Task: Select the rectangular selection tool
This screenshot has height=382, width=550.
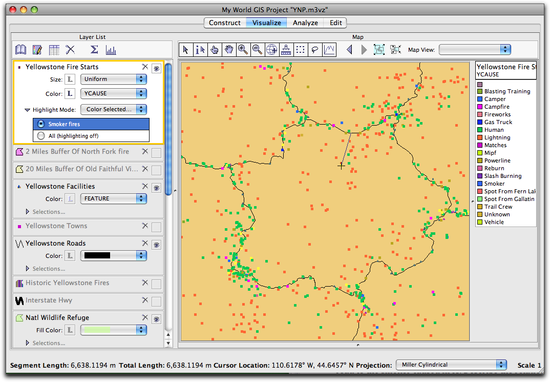Action: (300, 50)
